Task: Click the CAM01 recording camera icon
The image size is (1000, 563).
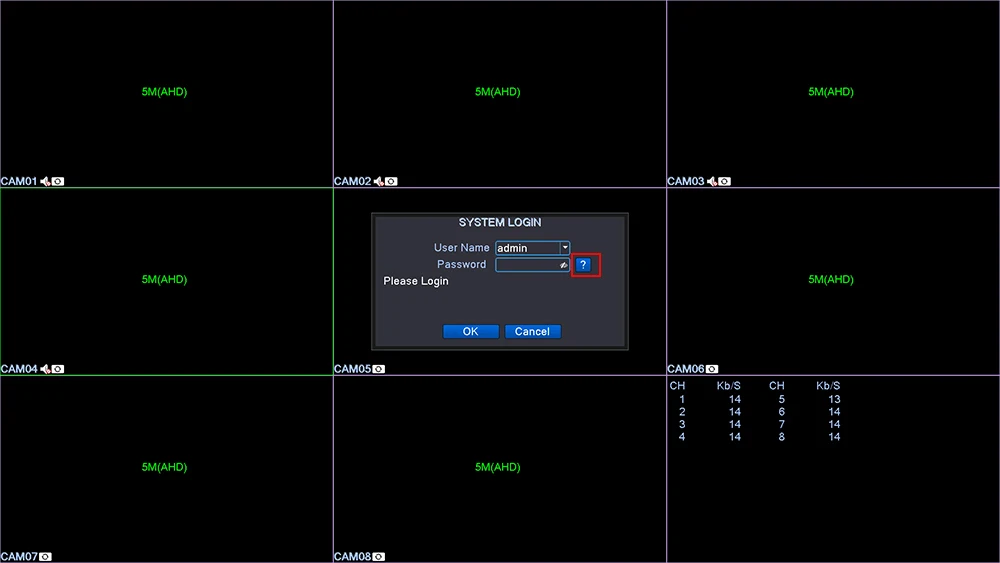Action: [x=58, y=182]
